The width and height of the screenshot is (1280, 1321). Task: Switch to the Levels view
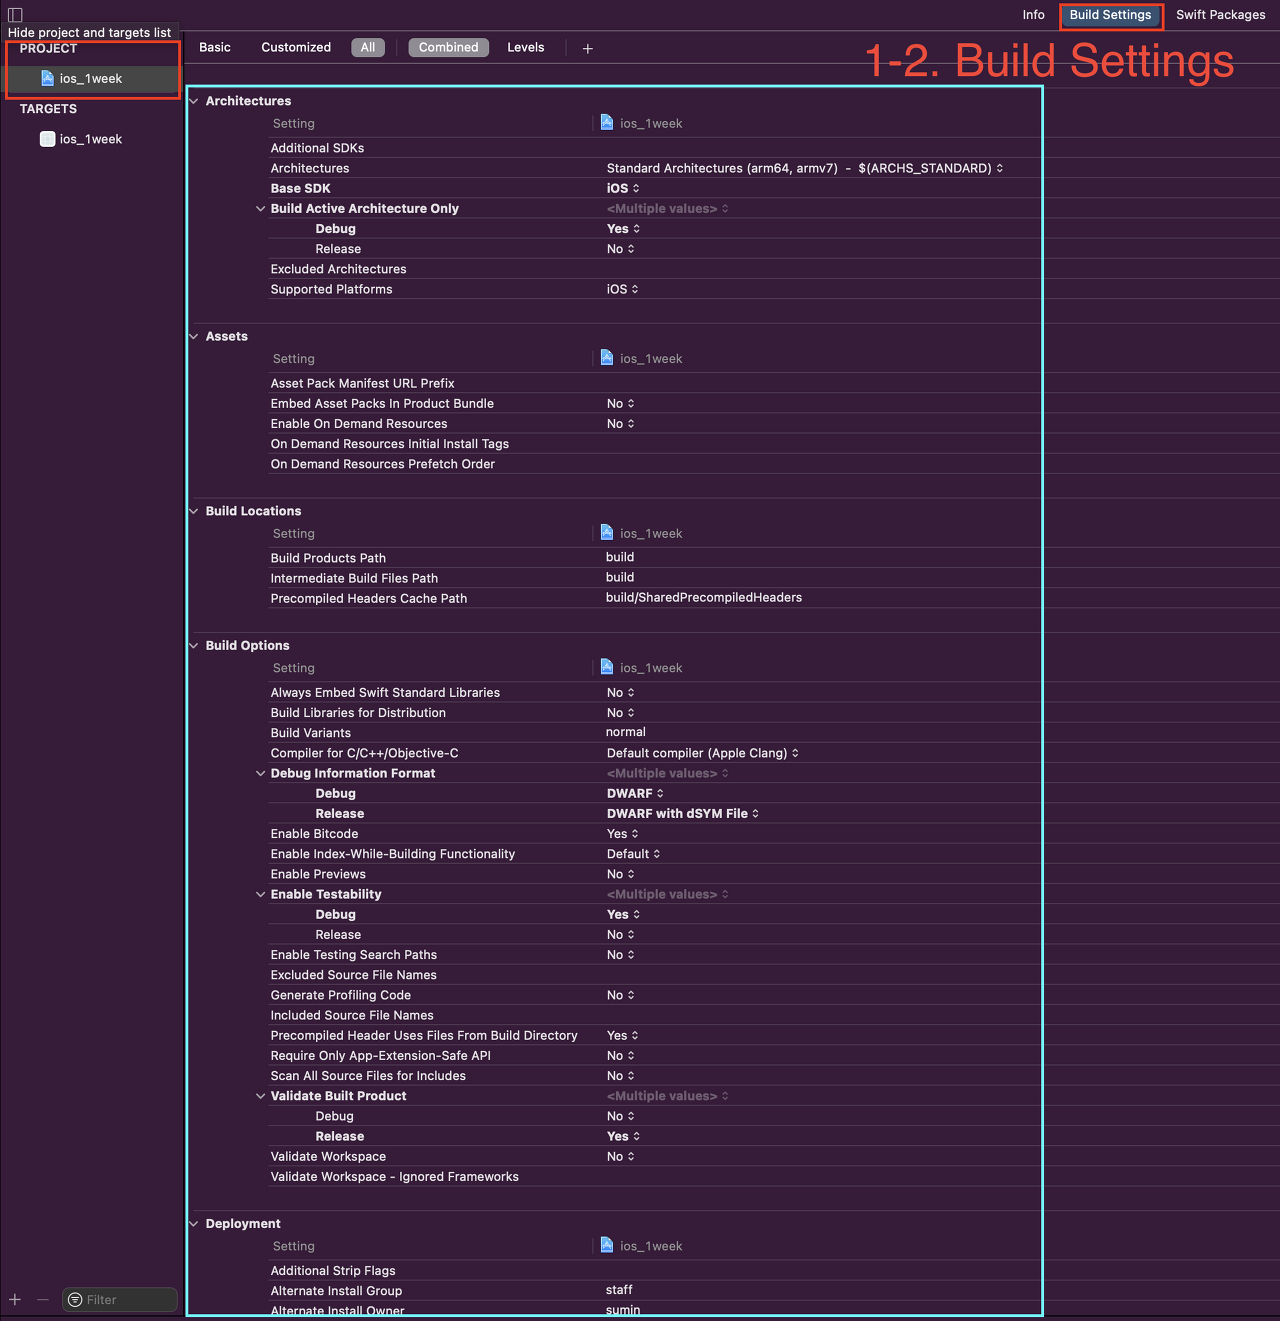(x=526, y=47)
